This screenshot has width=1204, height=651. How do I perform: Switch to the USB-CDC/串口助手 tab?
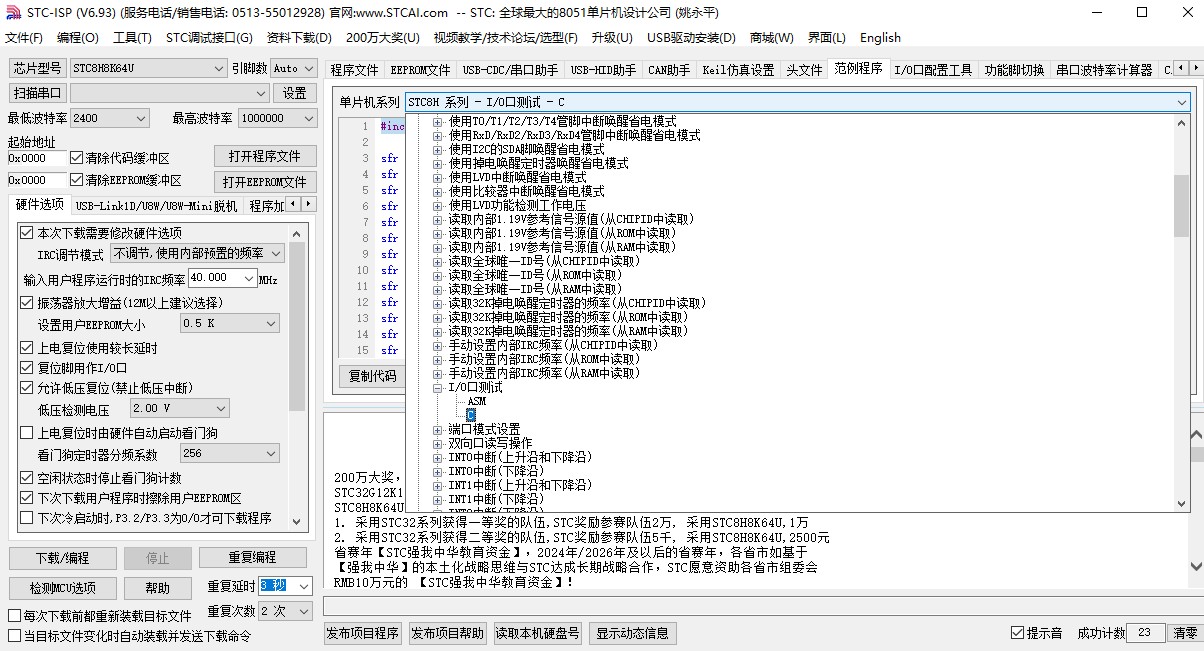tap(510, 70)
